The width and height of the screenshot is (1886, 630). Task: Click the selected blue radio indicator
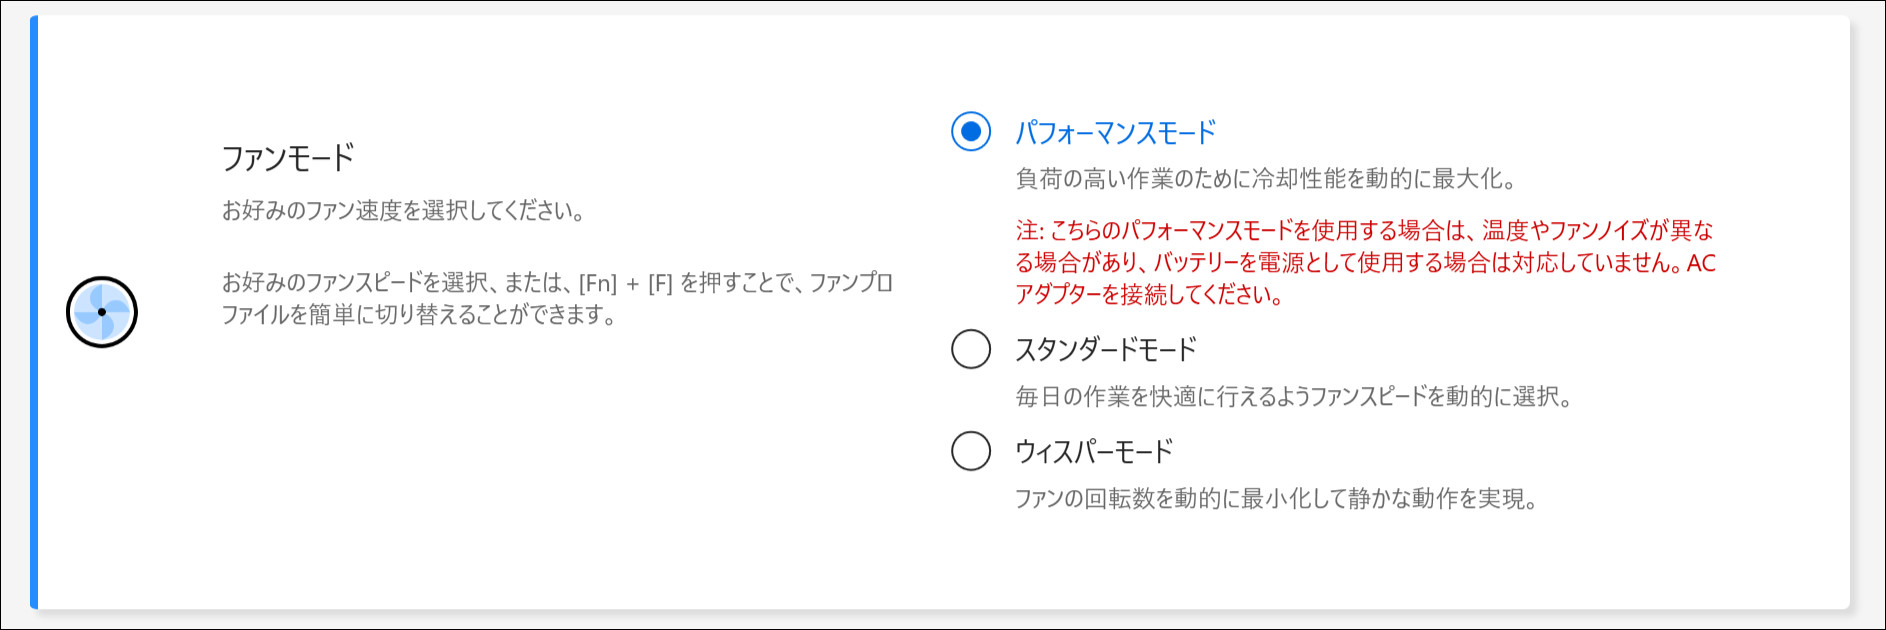click(969, 129)
